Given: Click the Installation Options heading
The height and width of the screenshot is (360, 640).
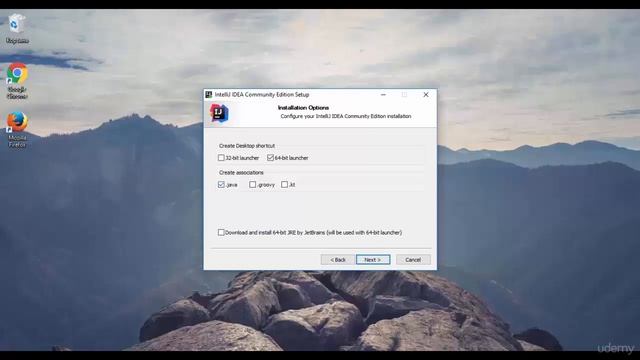Looking at the screenshot, I should pos(303,108).
